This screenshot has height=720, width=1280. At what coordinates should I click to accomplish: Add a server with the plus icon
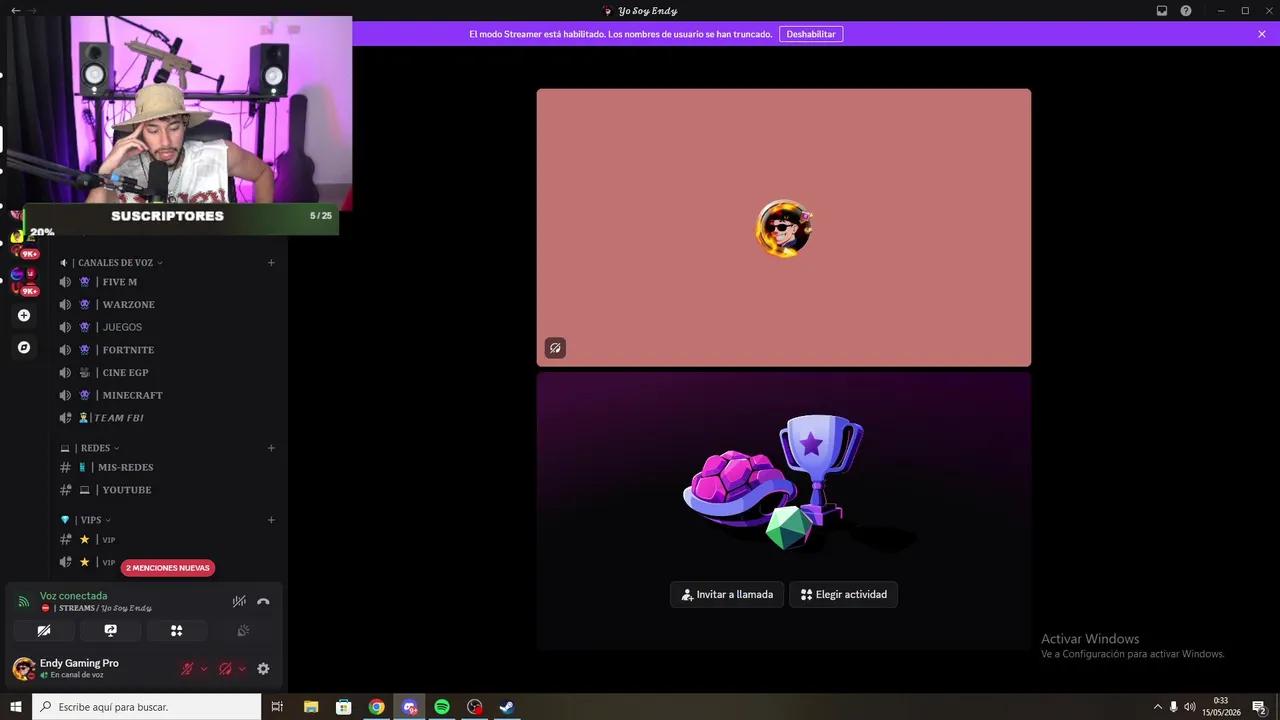click(24, 315)
